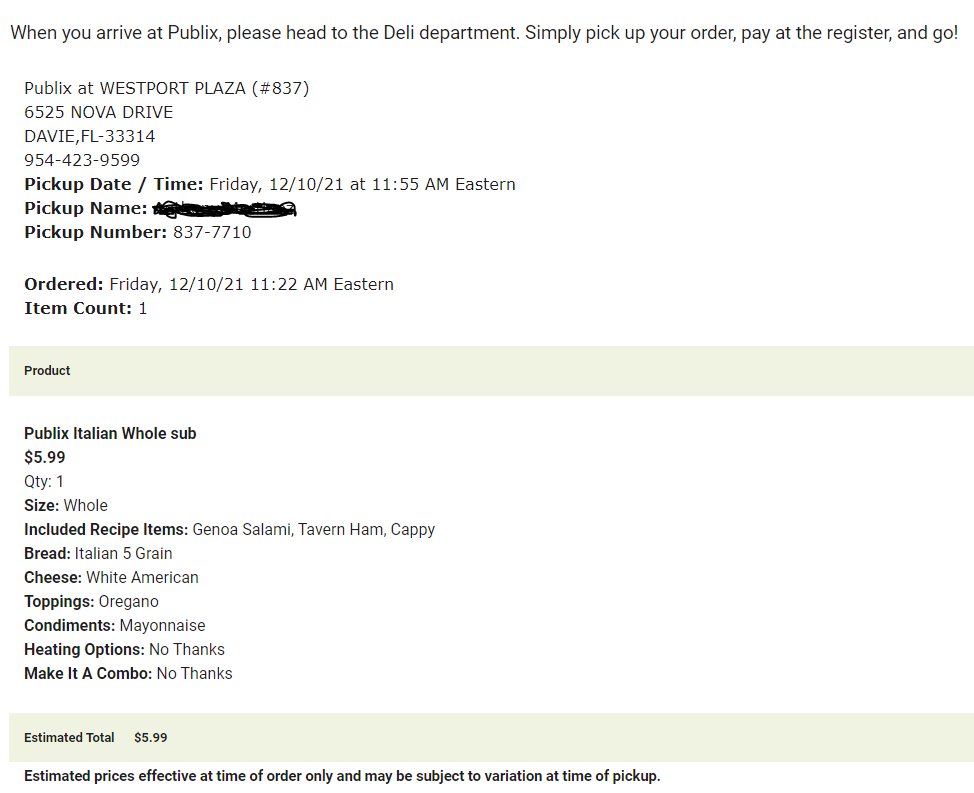
Task: Click the Make It A Combo line
Action: tap(129, 674)
